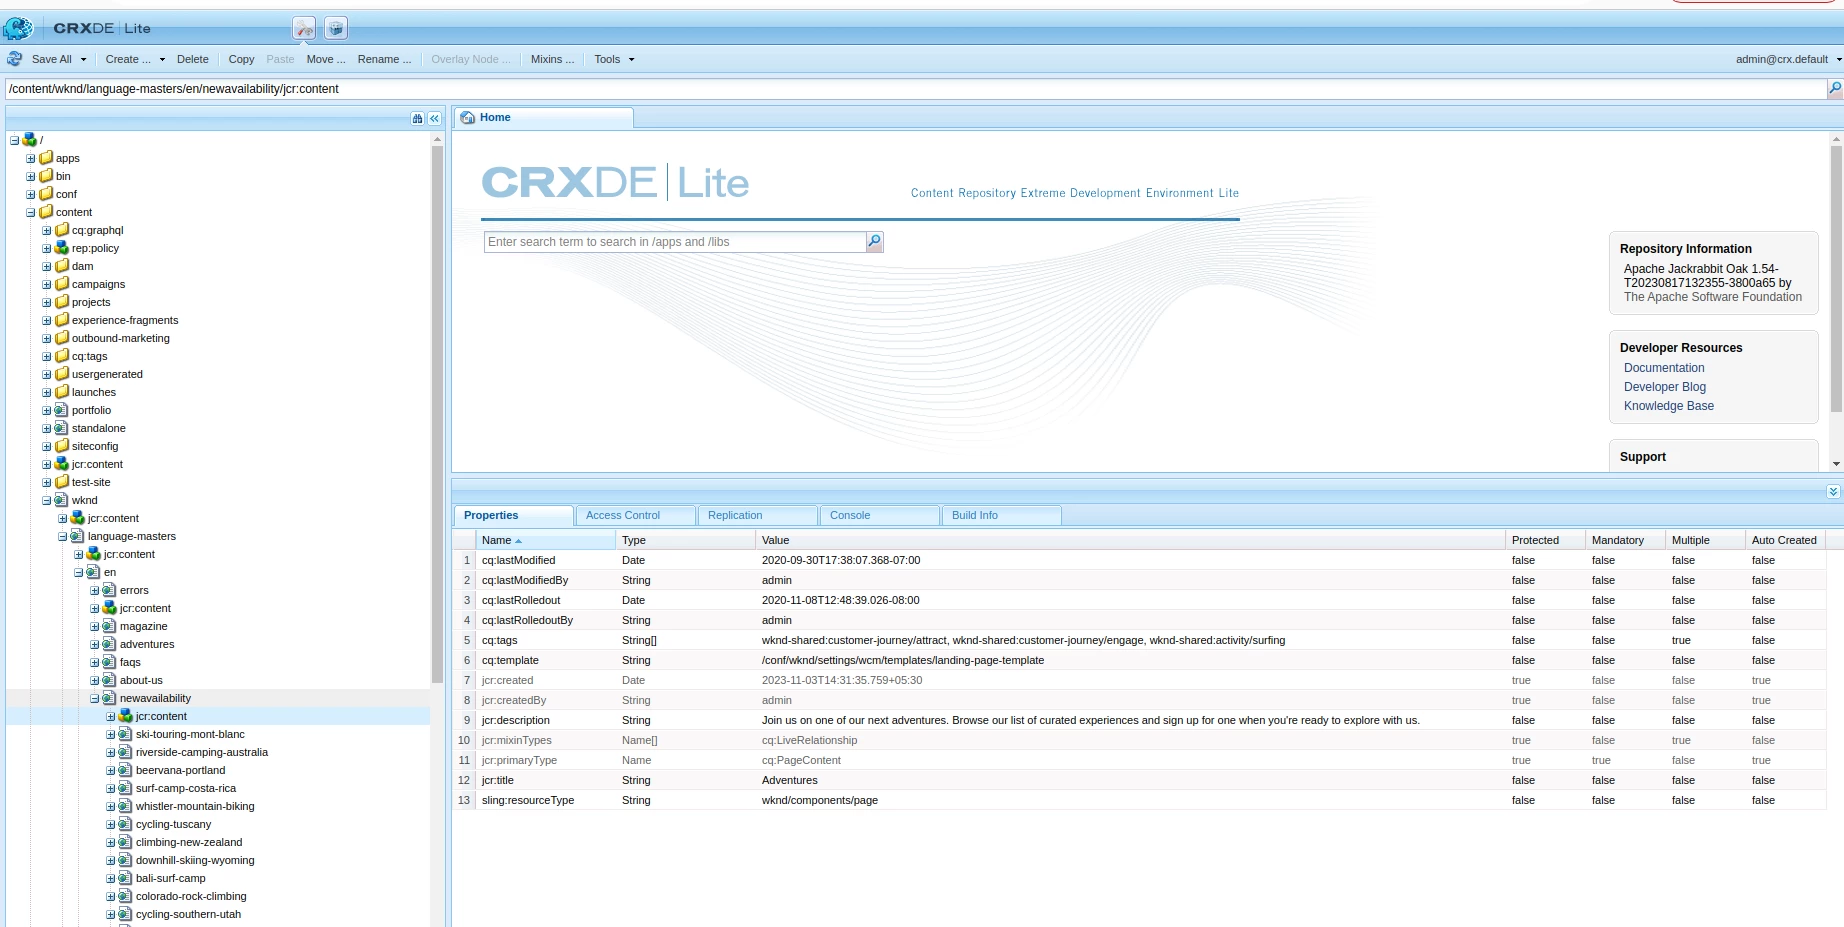
Task: Click the Rename ... toolbar button
Action: [384, 59]
